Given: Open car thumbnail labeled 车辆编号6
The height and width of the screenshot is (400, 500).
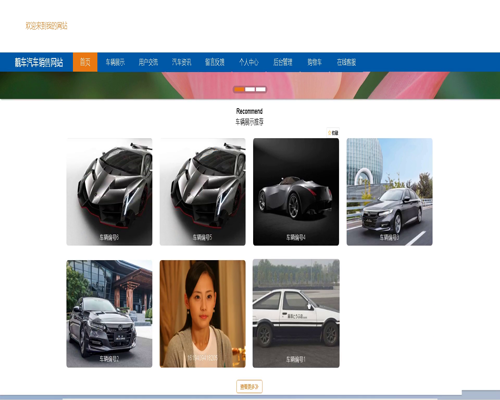Looking at the screenshot, I should (x=109, y=192).
